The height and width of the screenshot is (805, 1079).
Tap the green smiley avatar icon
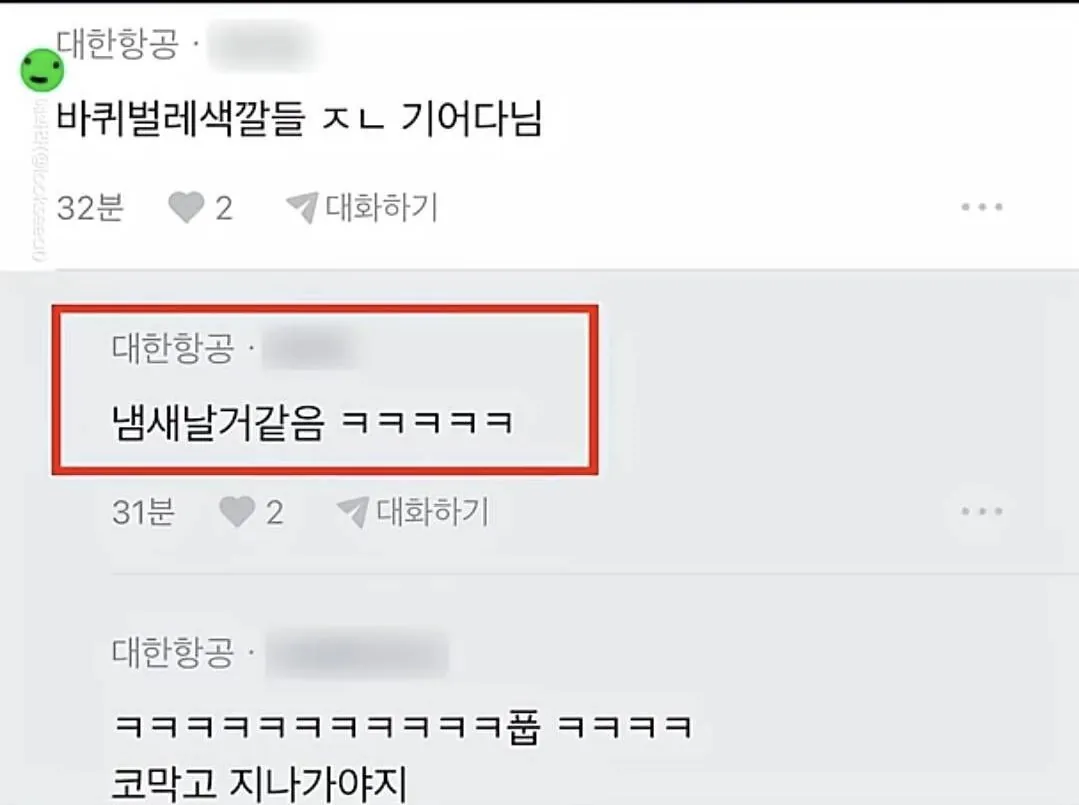point(42,70)
